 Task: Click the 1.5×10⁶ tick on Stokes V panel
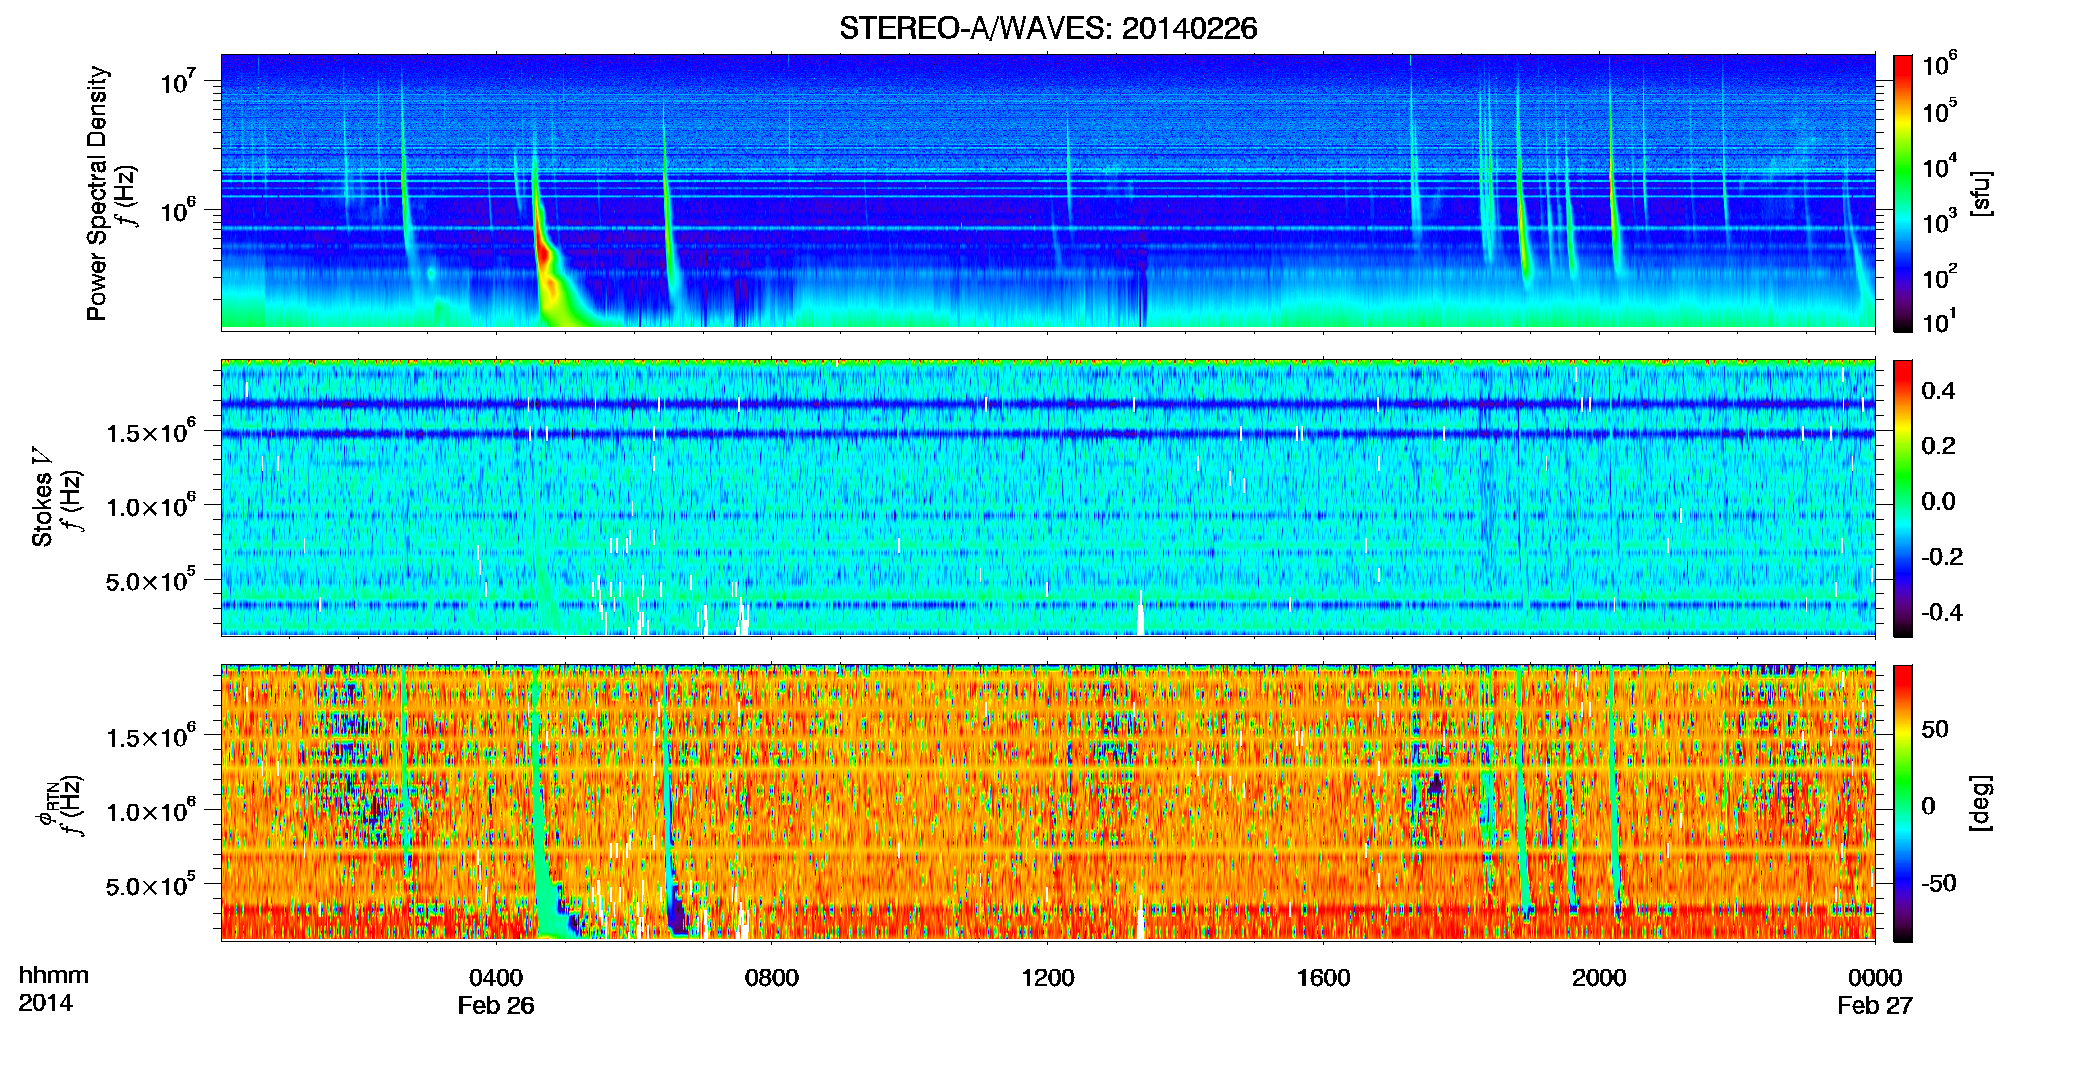(151, 431)
